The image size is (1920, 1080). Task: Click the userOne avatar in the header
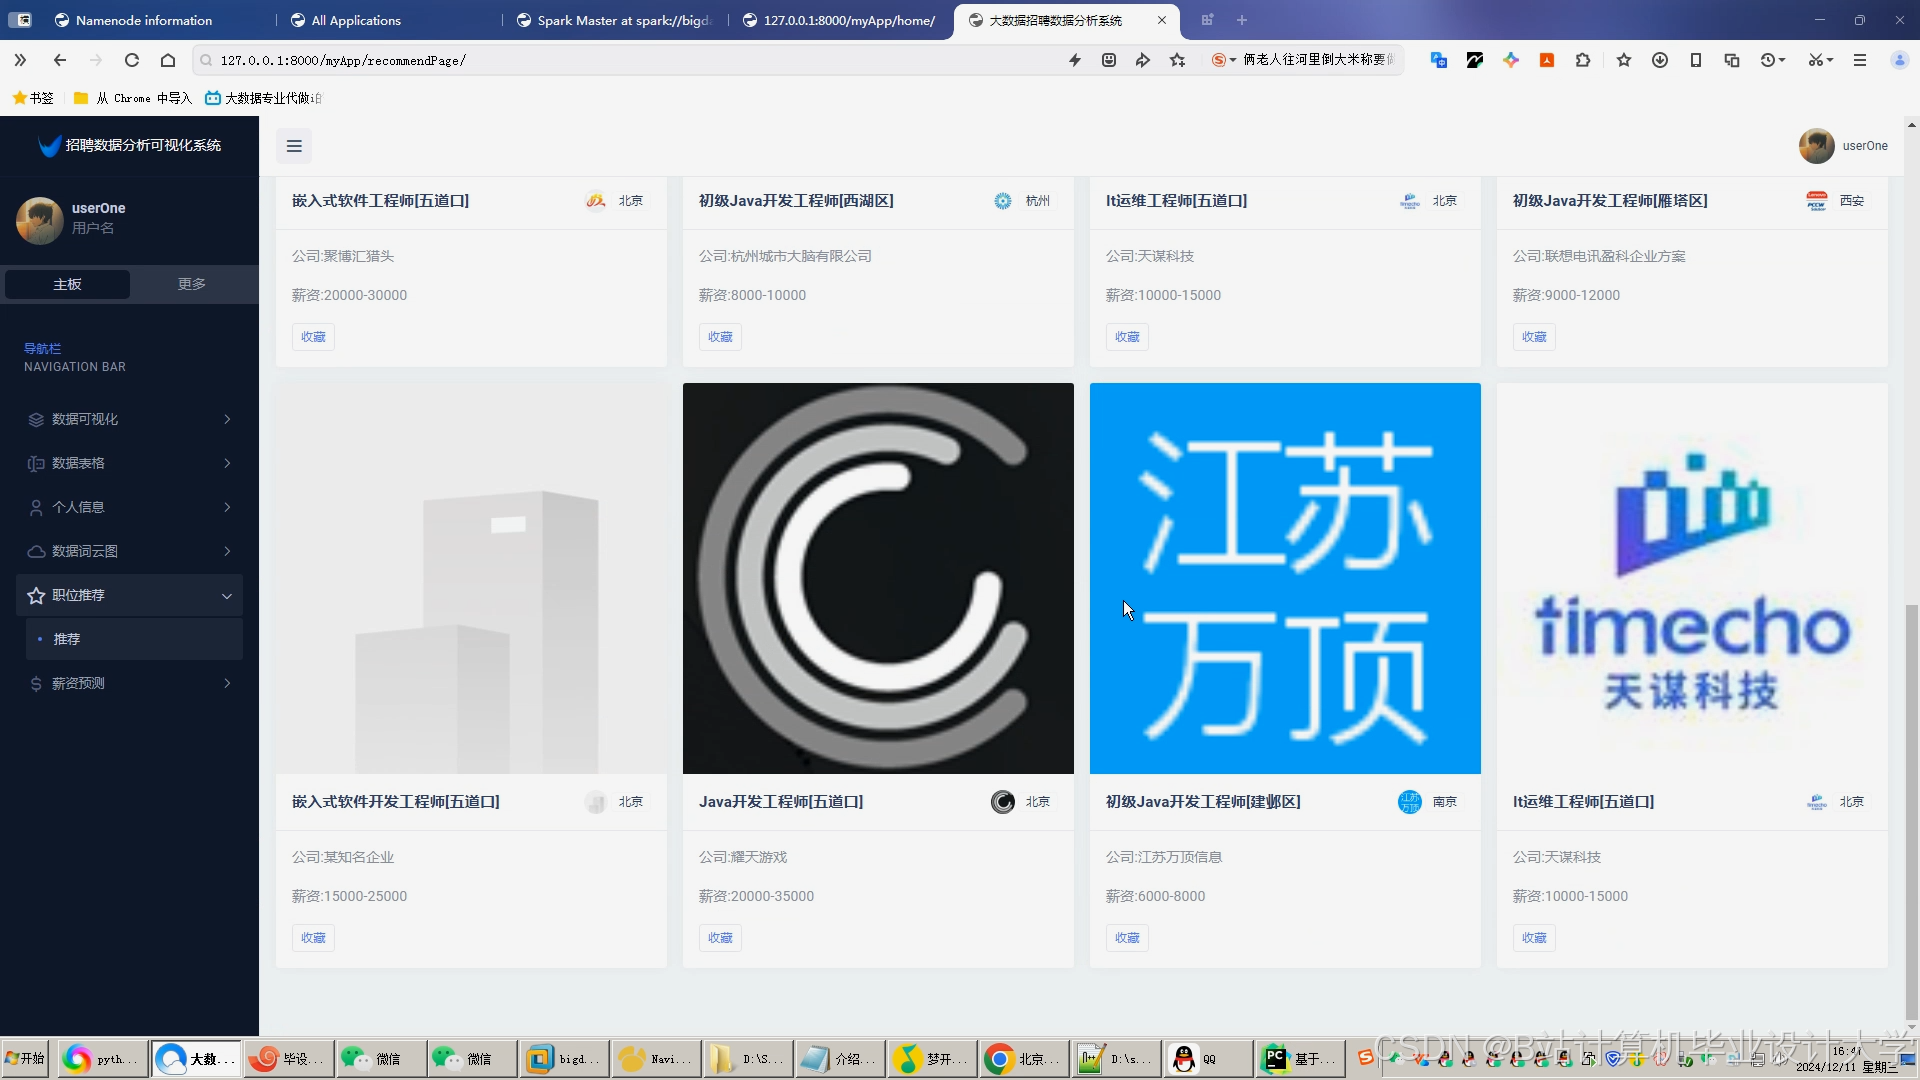point(1816,146)
